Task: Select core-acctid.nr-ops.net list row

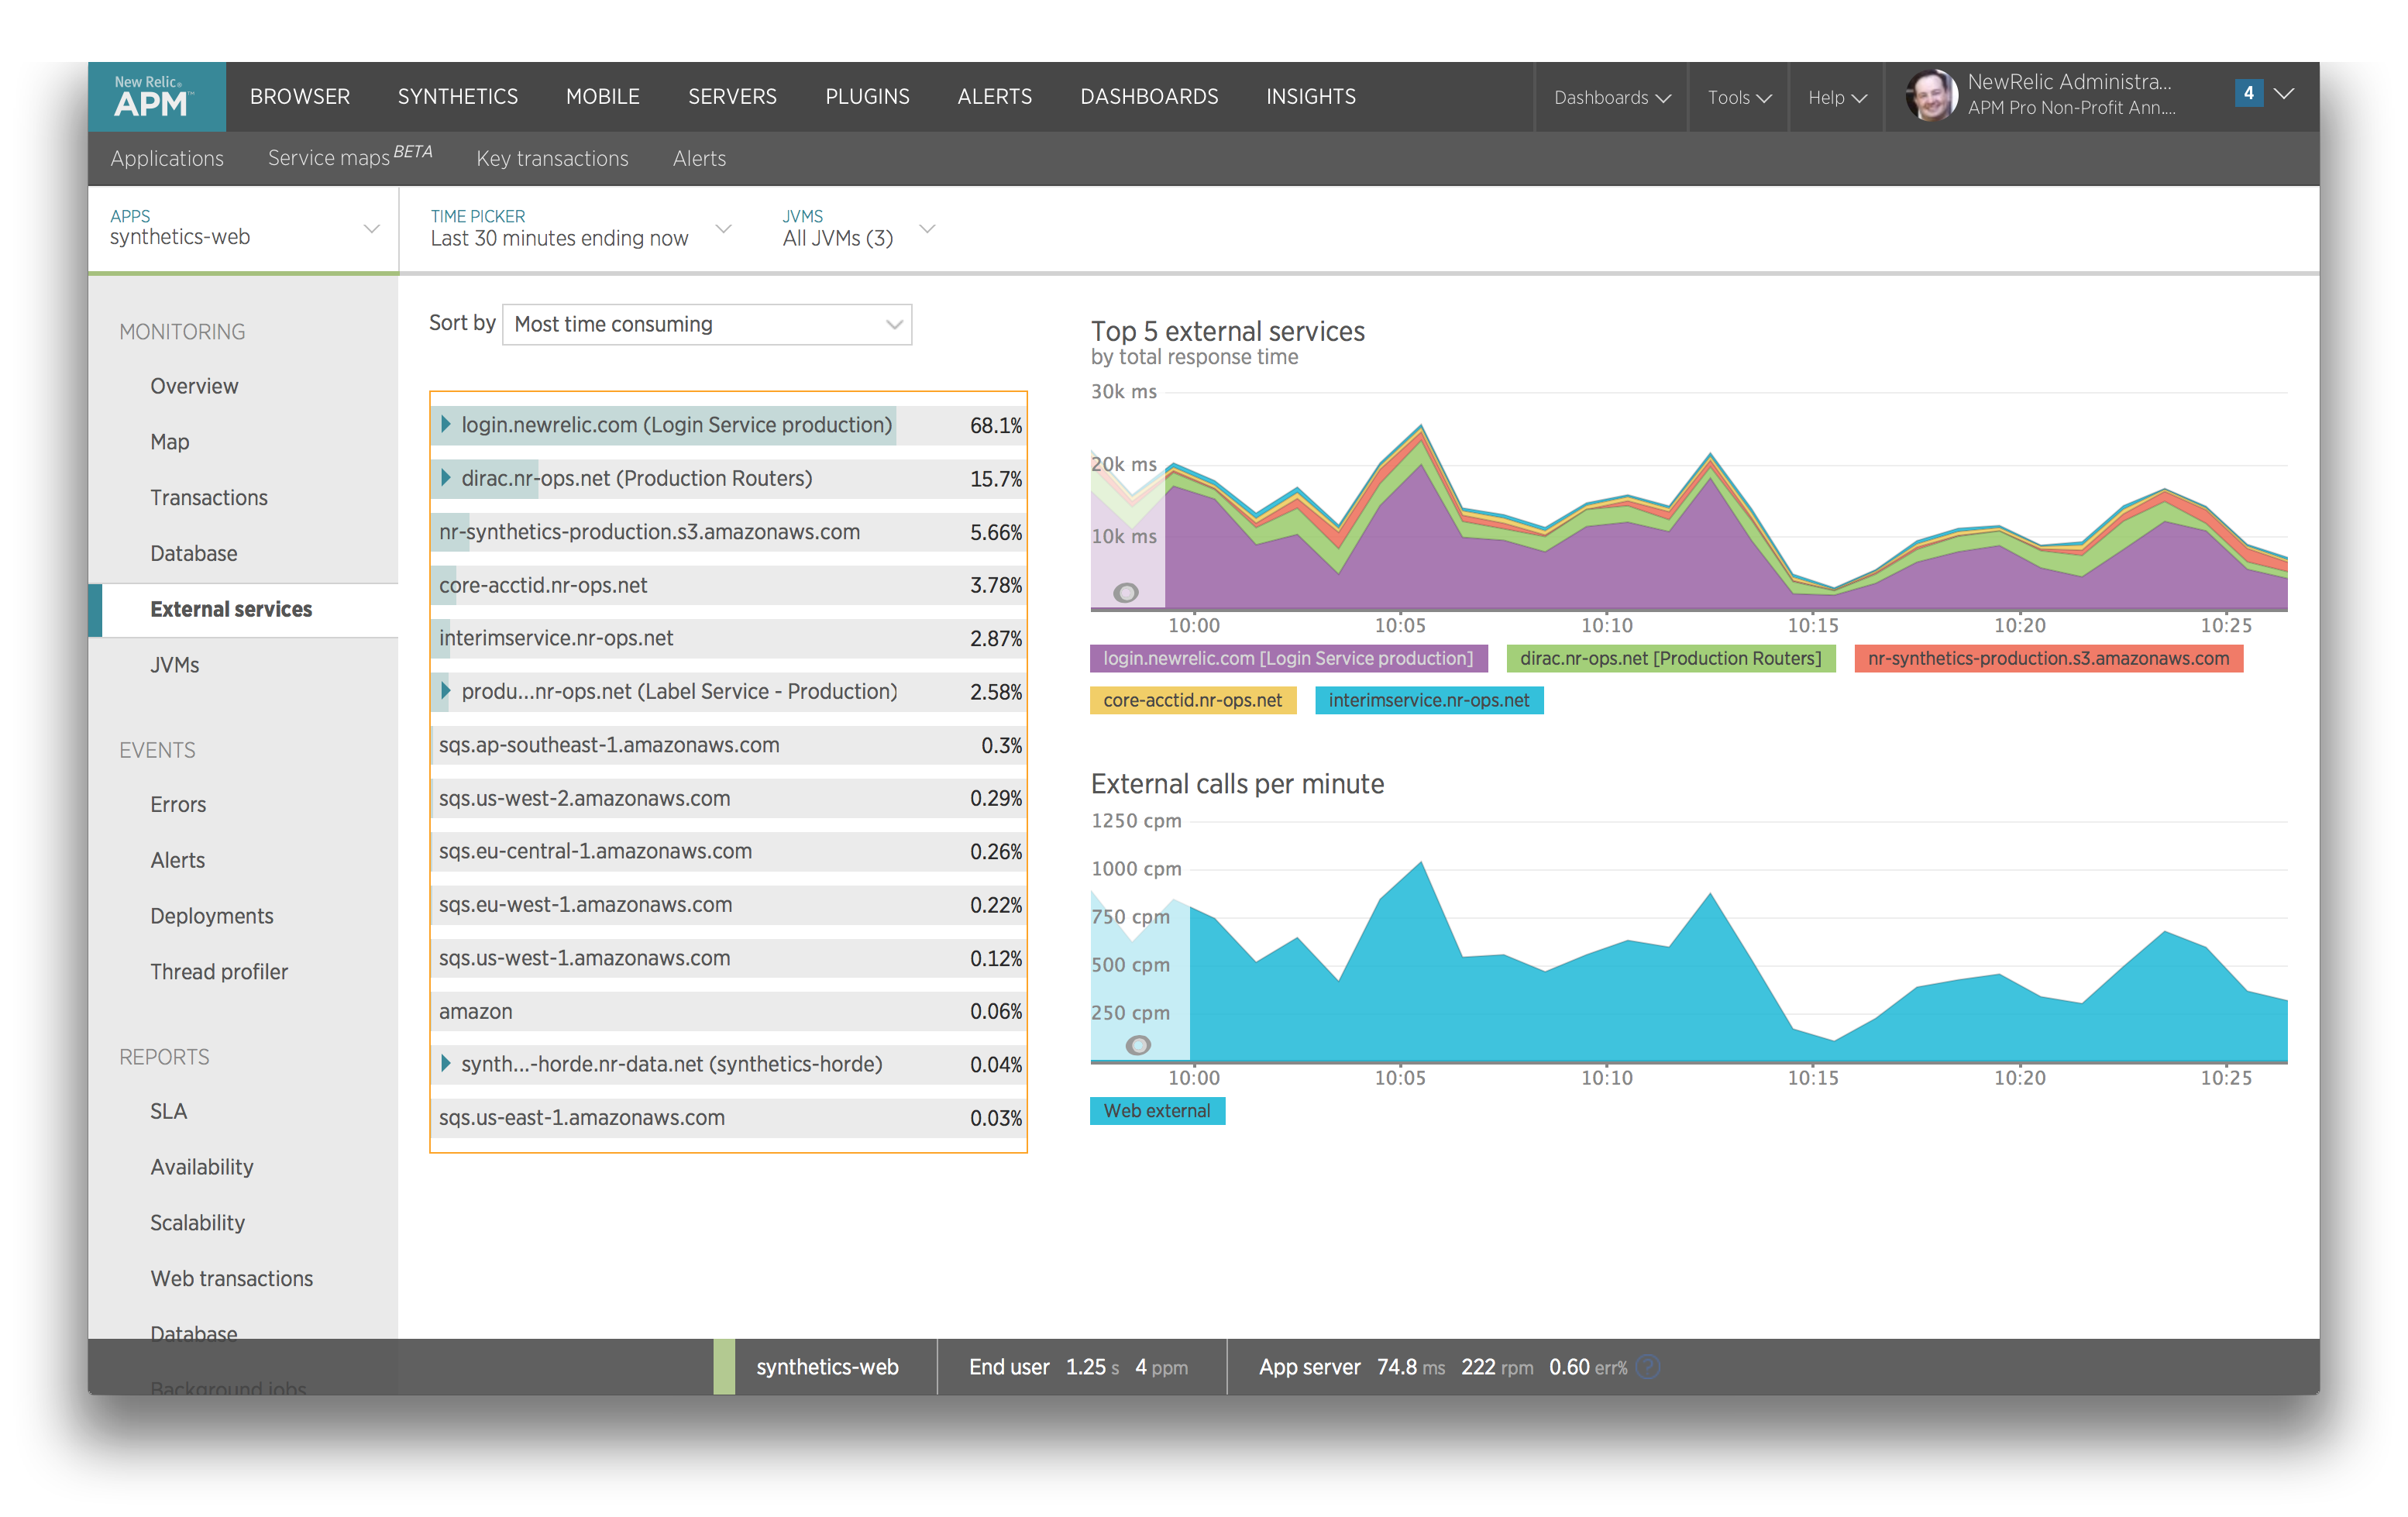Action: [x=729, y=584]
